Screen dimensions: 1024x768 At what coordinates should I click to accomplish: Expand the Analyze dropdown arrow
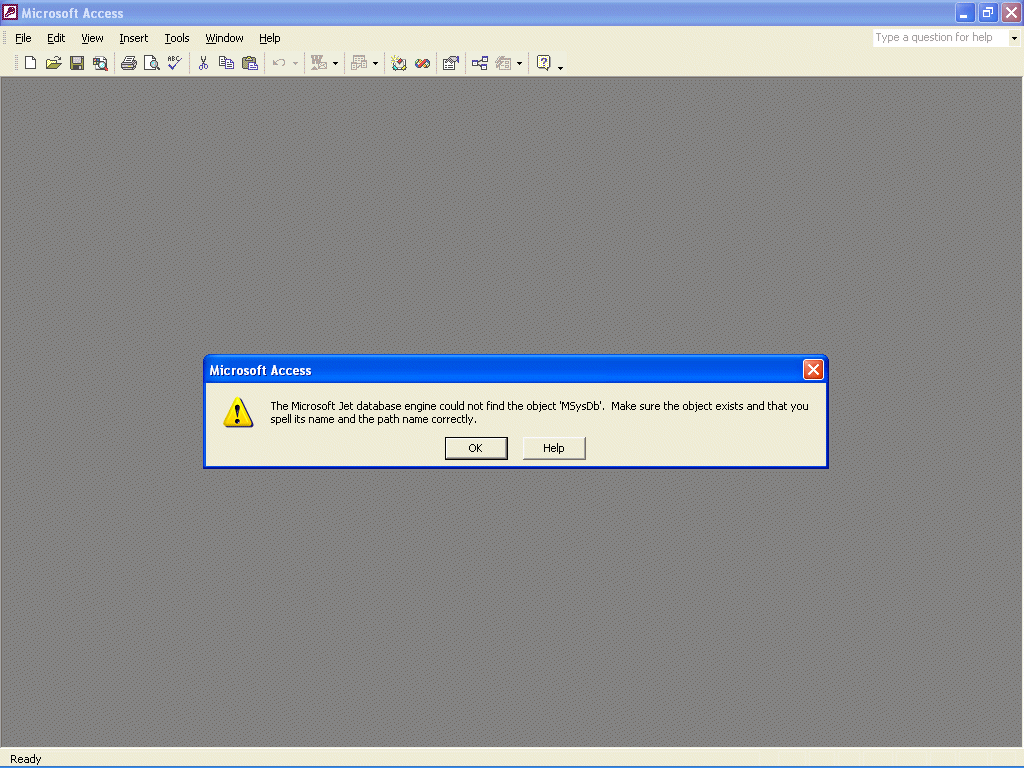(376, 63)
